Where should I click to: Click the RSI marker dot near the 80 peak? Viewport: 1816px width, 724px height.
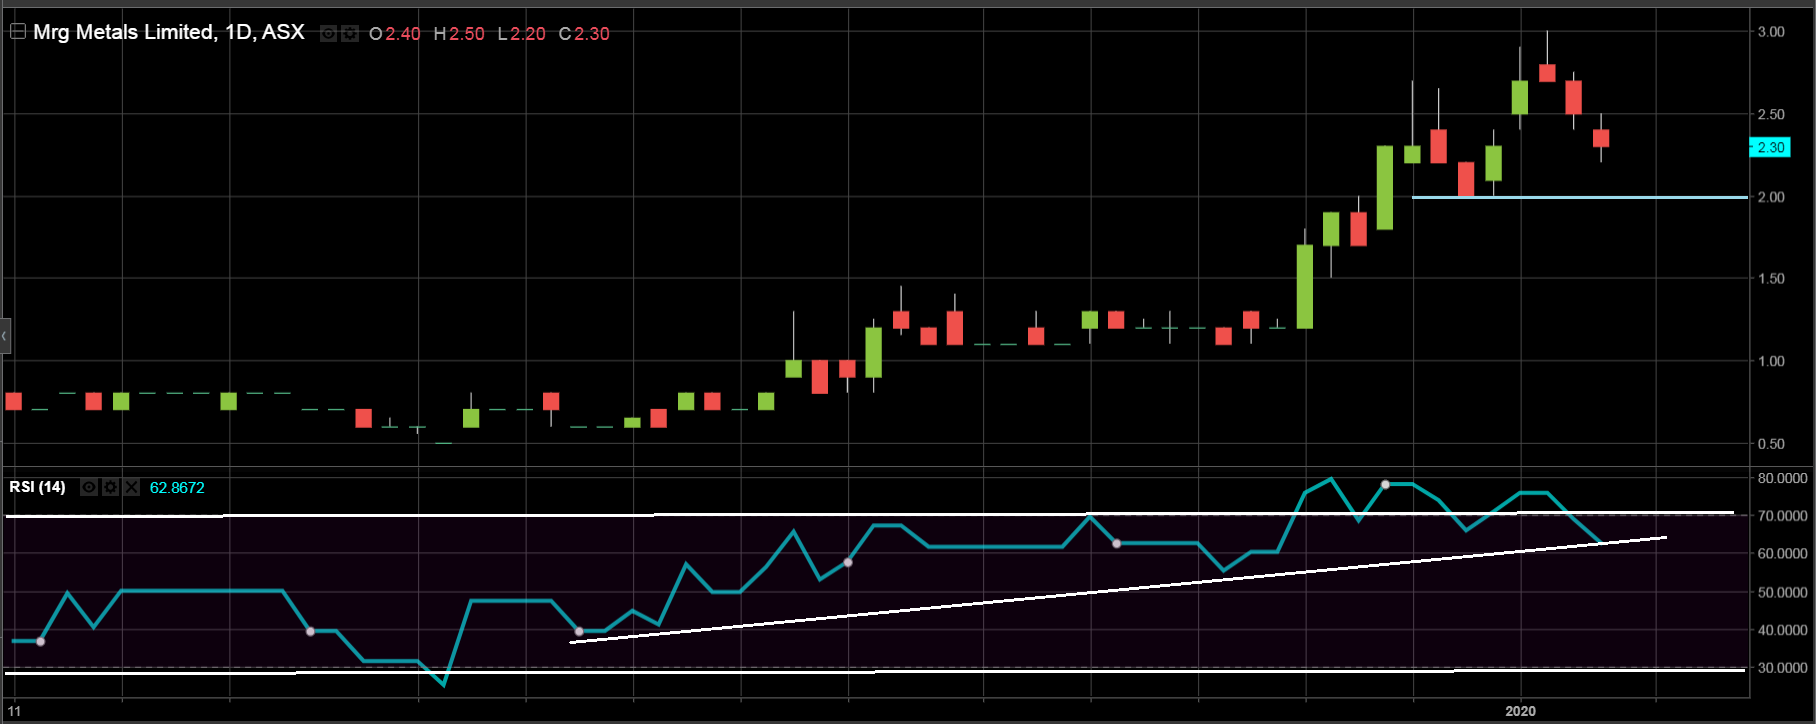1385,484
